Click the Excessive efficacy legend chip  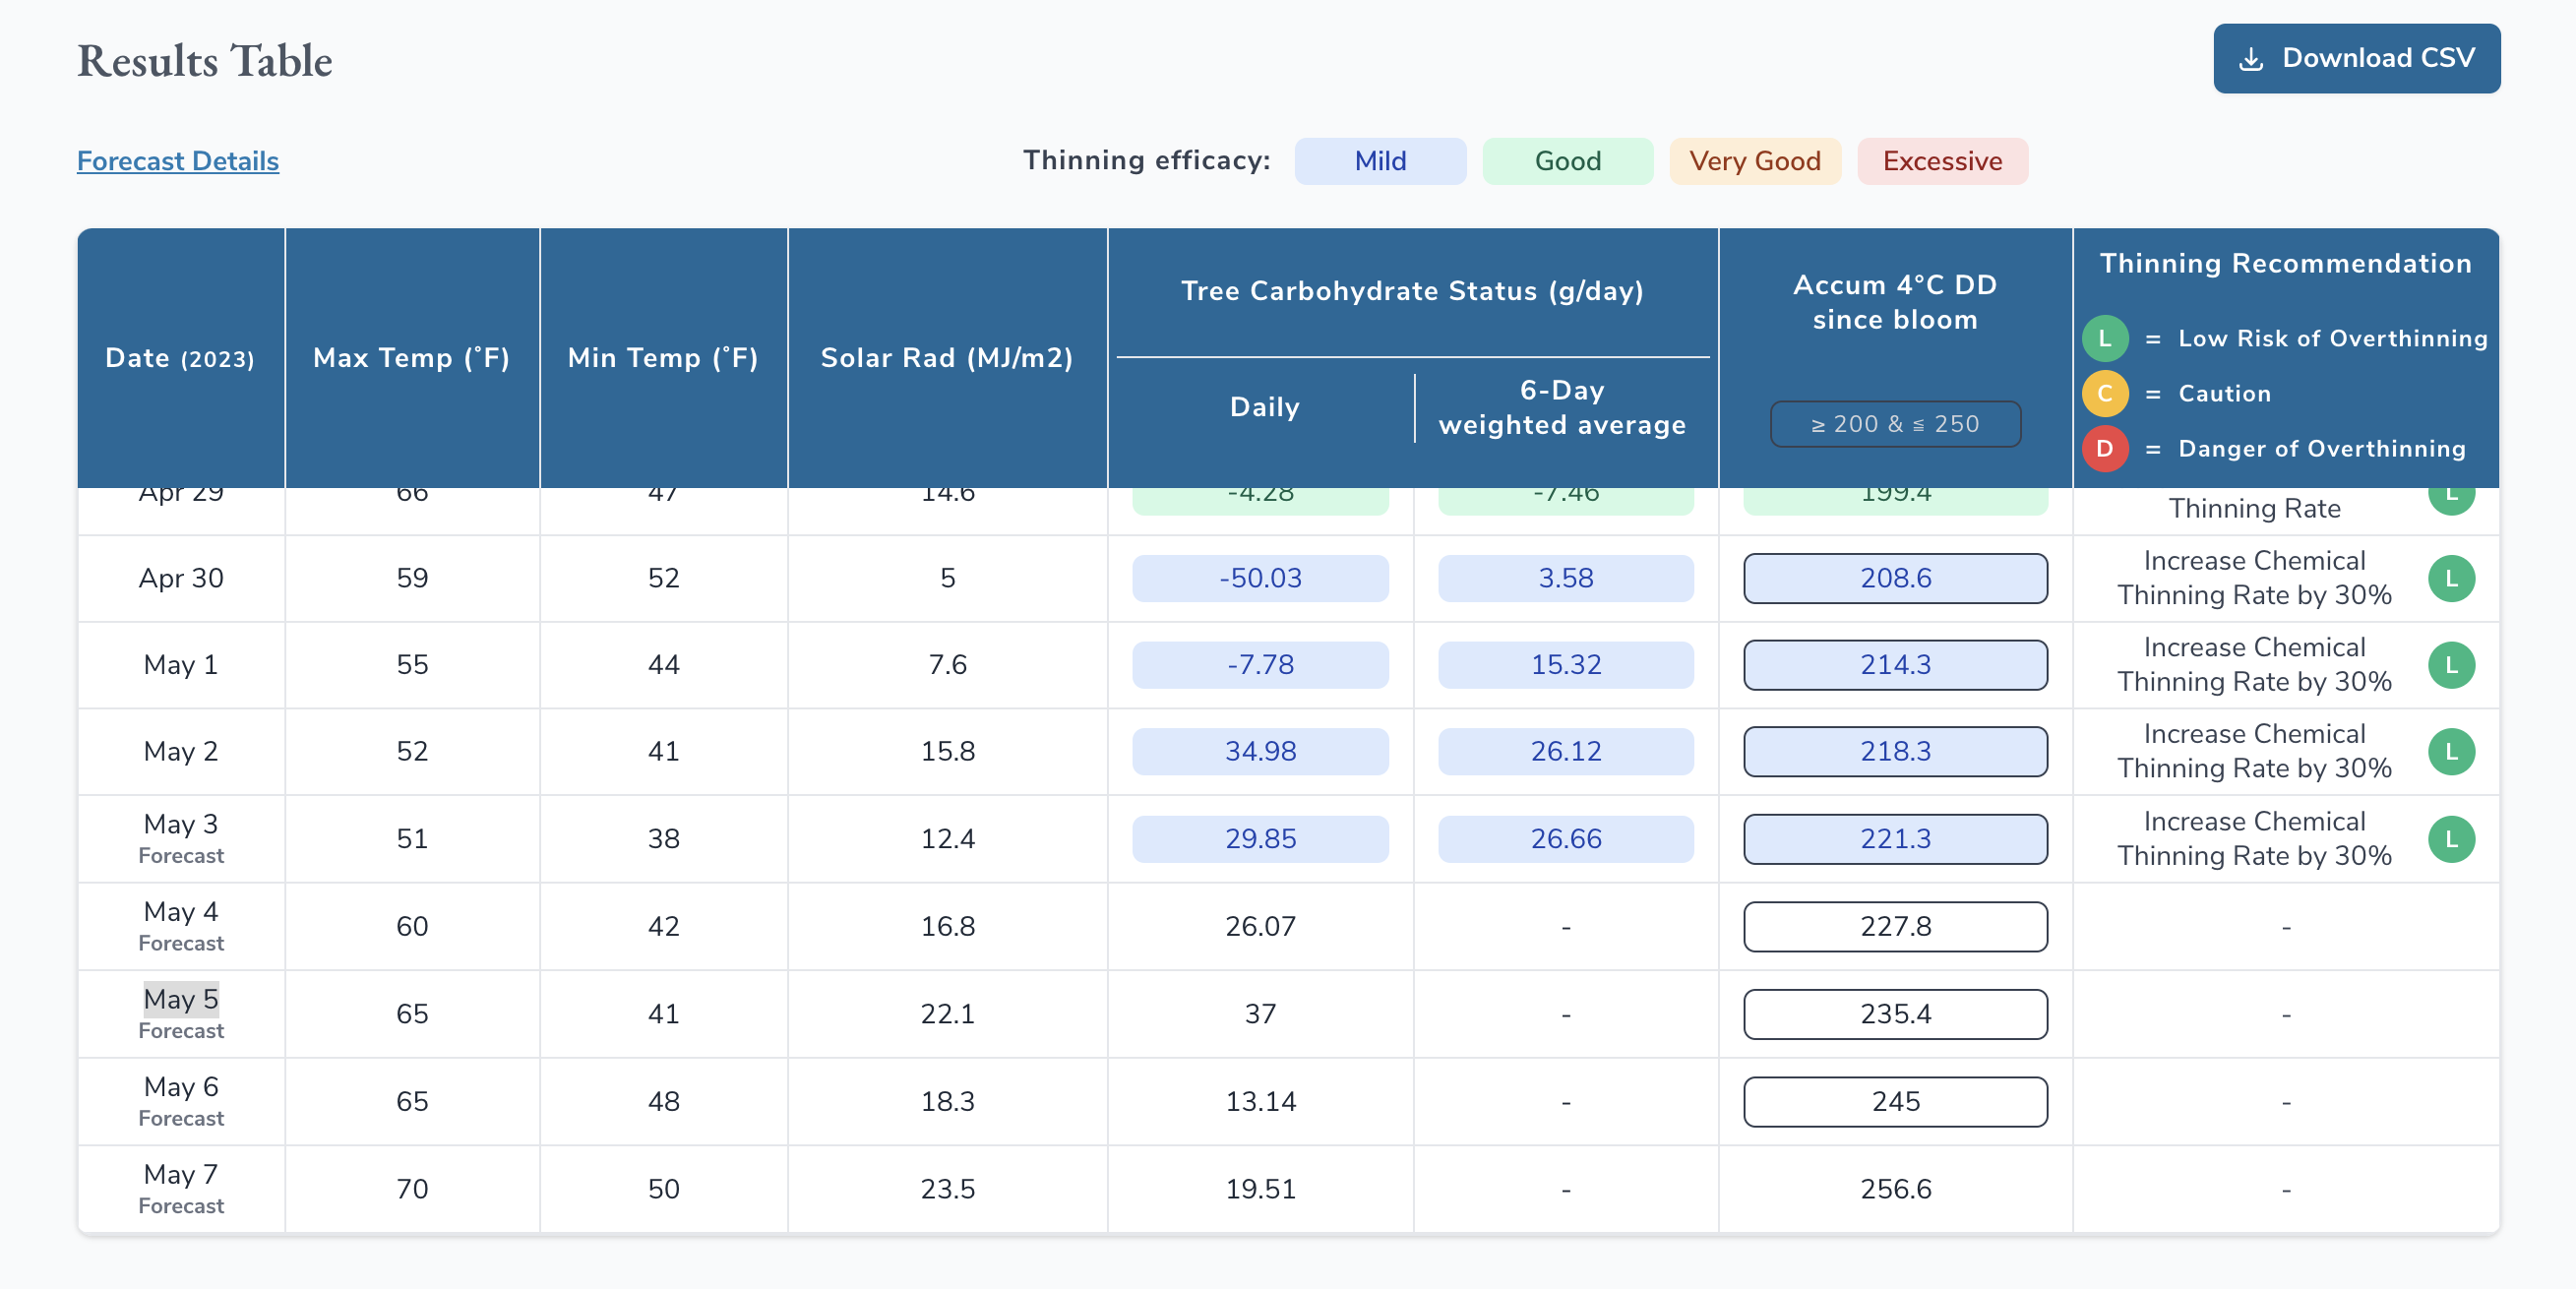[x=1941, y=161]
